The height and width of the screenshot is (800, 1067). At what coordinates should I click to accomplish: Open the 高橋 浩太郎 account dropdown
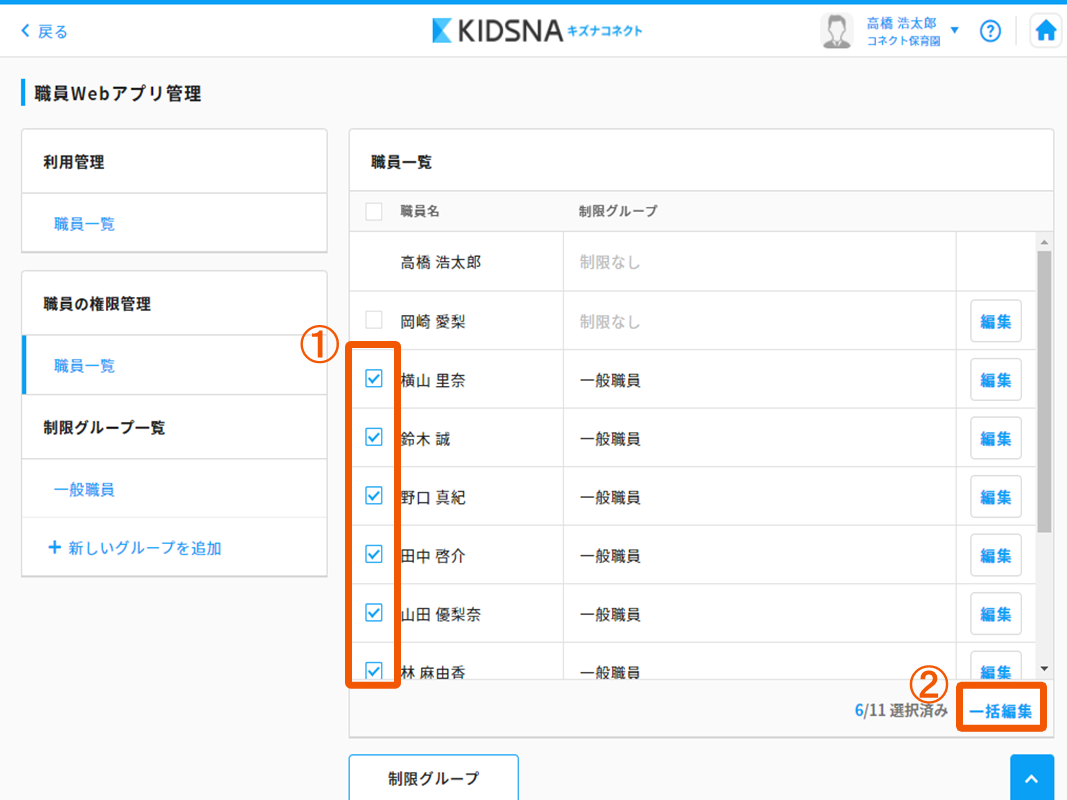[x=954, y=31]
